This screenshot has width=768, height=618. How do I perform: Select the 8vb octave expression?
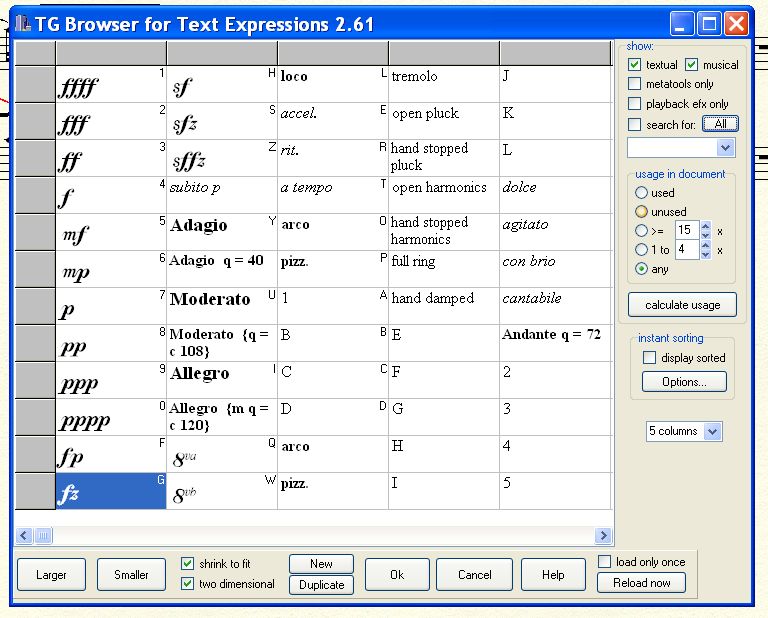221,492
